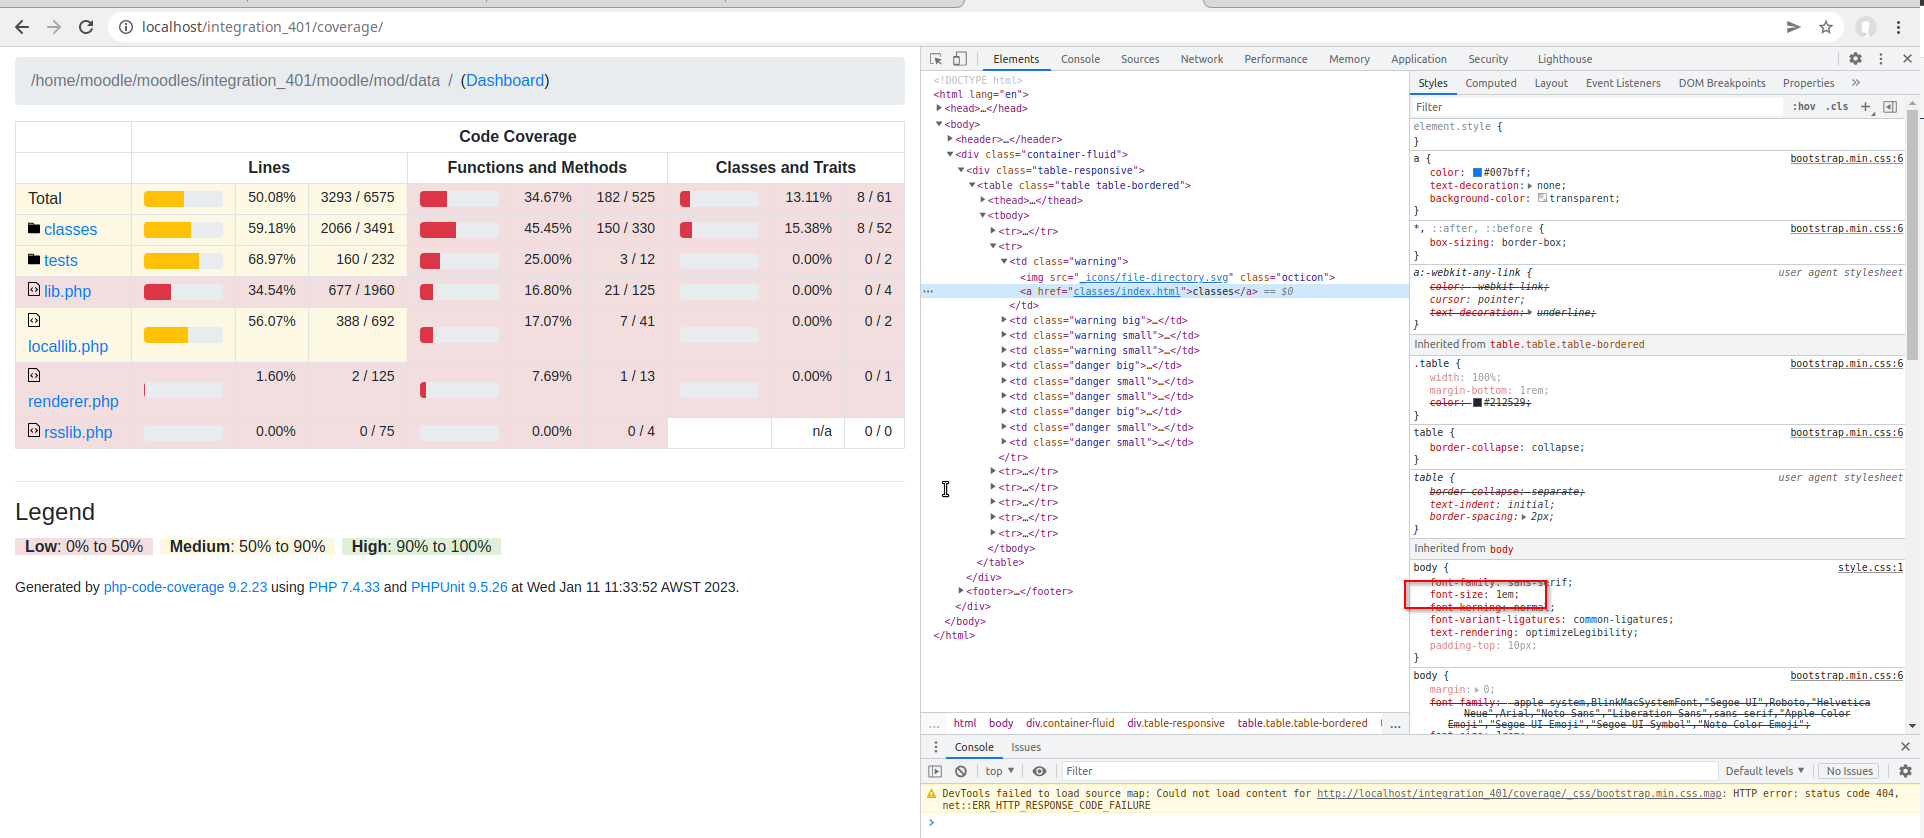Show more Styles pane tabs with the chevron
The image size is (1924, 838).
(1856, 83)
